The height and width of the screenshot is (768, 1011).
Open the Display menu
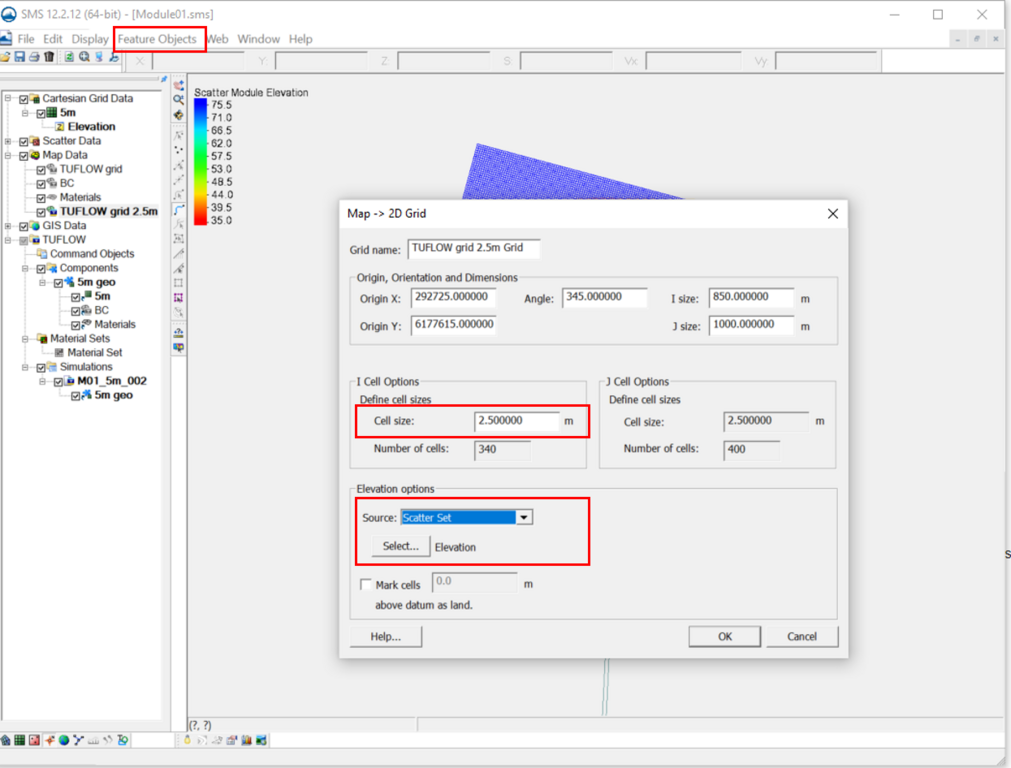(x=90, y=39)
